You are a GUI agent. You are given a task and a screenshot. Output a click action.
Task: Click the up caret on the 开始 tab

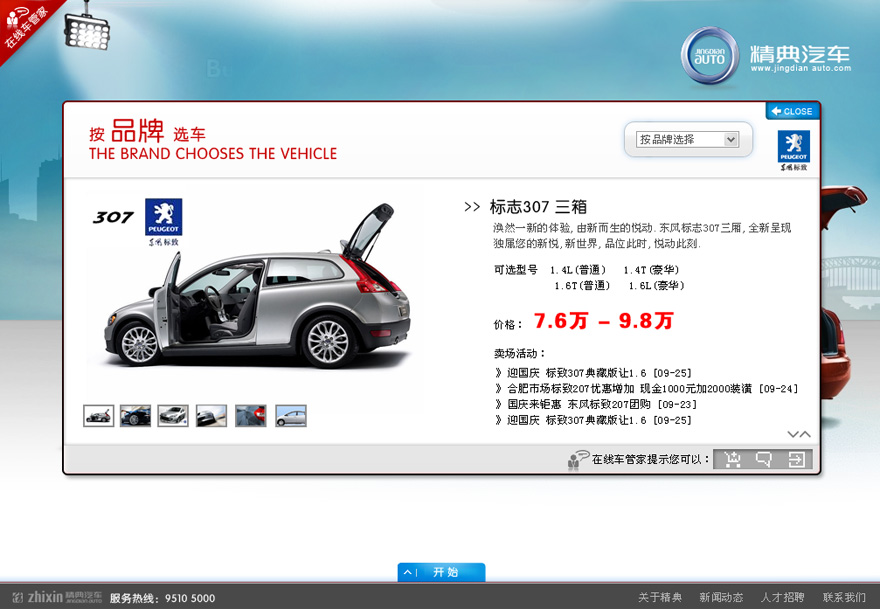click(x=407, y=573)
